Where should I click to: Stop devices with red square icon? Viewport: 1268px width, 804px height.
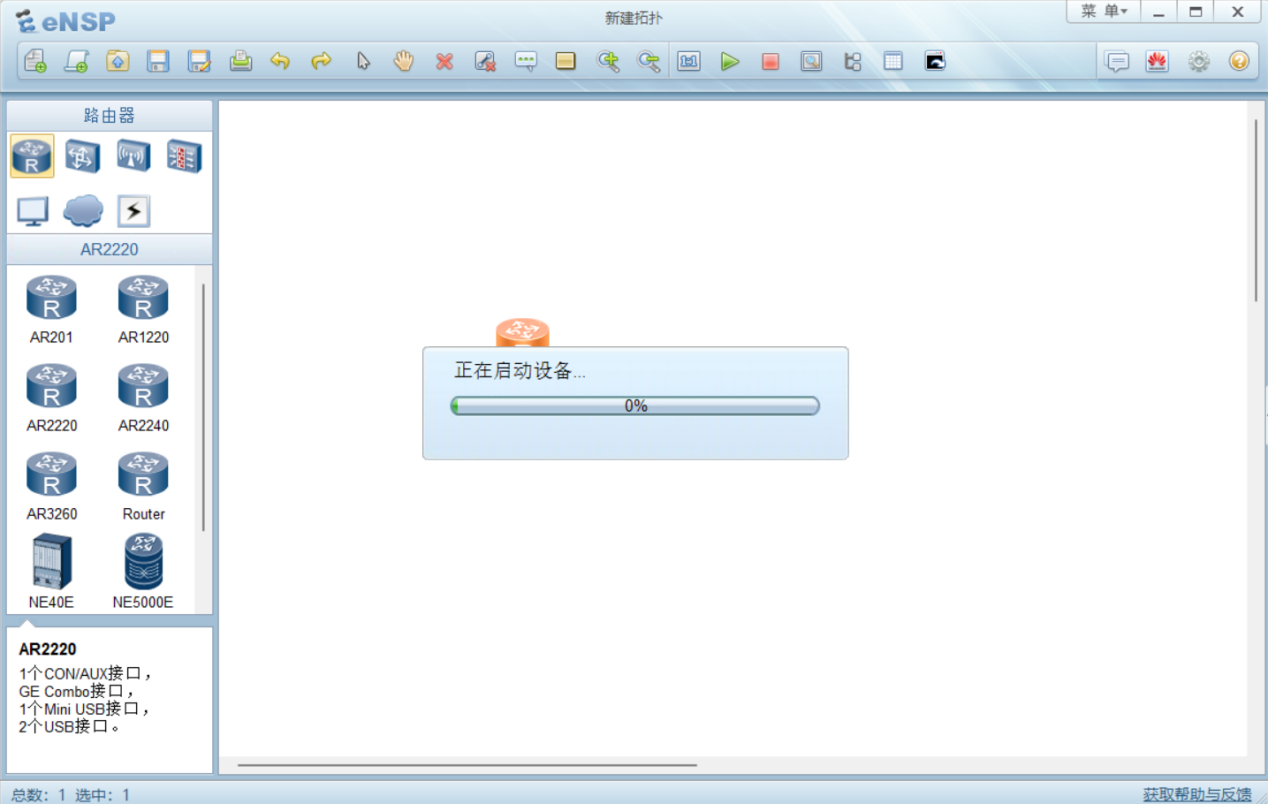tap(770, 61)
